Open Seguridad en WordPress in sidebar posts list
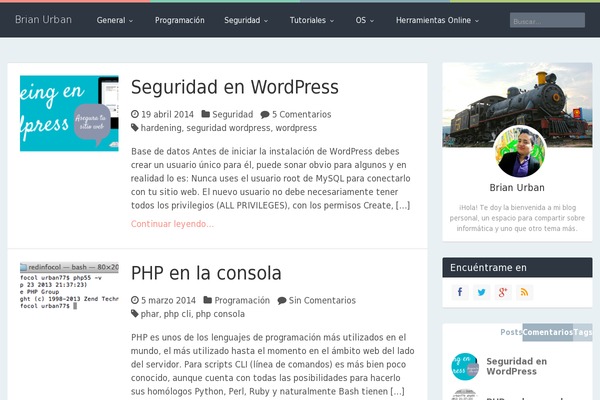Image resolution: width=600 pixels, height=400 pixels. click(517, 366)
